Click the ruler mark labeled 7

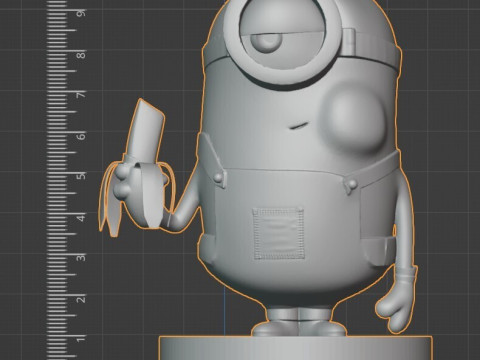[x=82, y=95]
